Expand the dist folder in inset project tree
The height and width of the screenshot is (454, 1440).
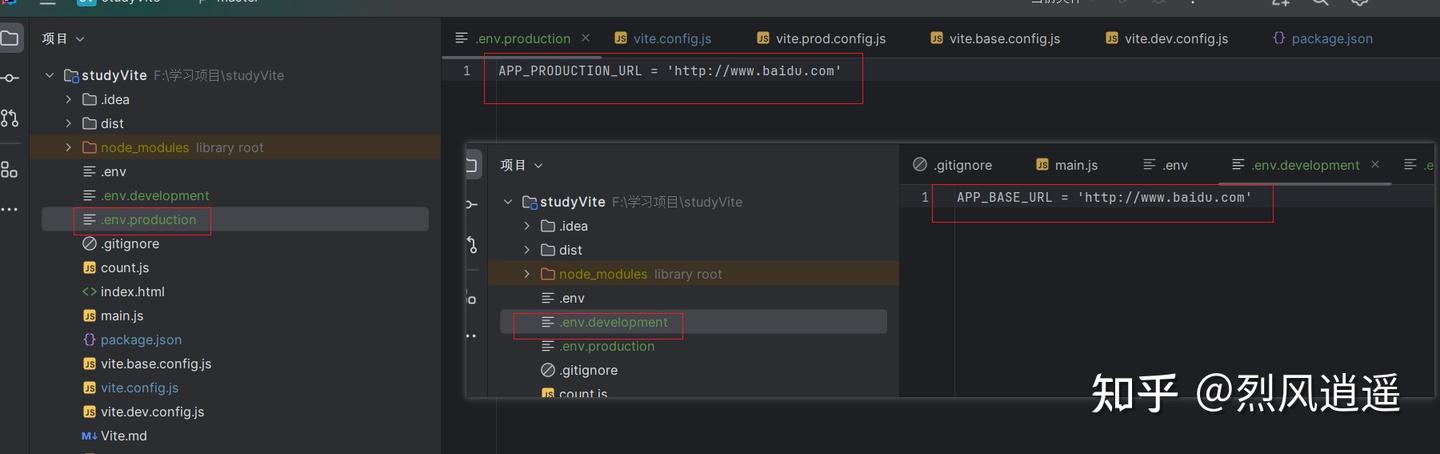point(527,250)
